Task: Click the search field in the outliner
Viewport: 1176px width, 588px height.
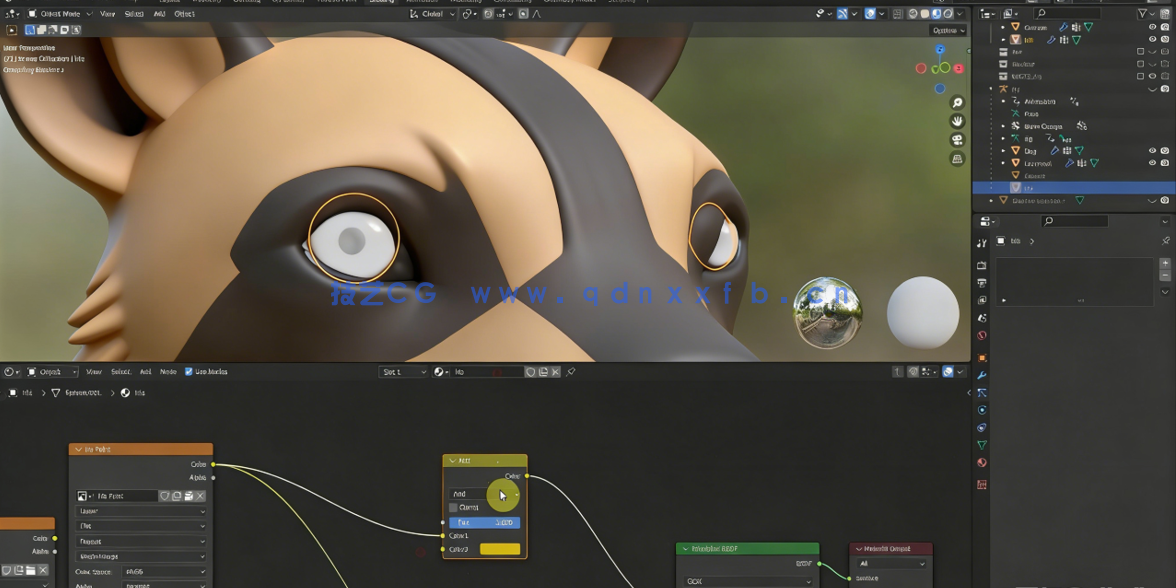Action: tap(1065, 12)
